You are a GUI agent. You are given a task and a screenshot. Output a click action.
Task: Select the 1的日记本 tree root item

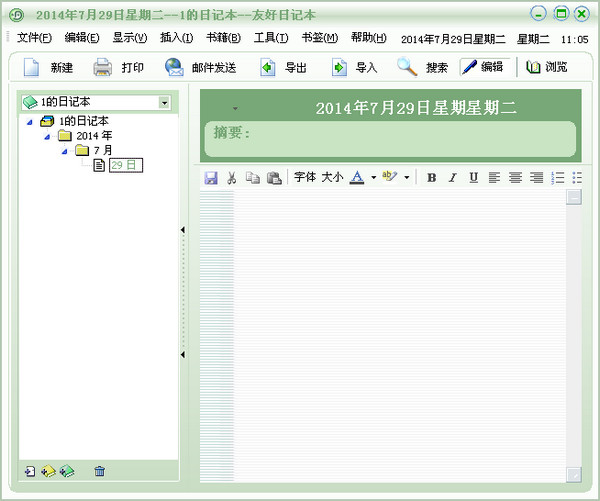point(84,121)
